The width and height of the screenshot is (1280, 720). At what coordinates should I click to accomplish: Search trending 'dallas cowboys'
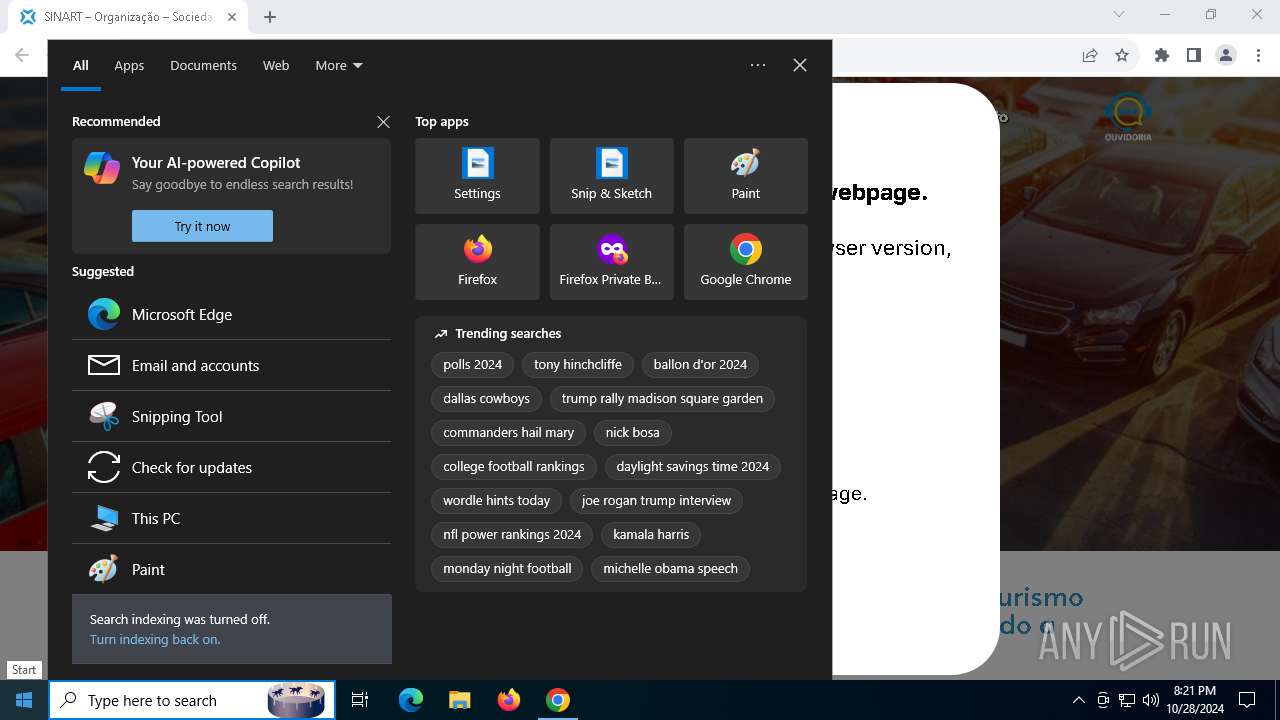[x=486, y=399]
